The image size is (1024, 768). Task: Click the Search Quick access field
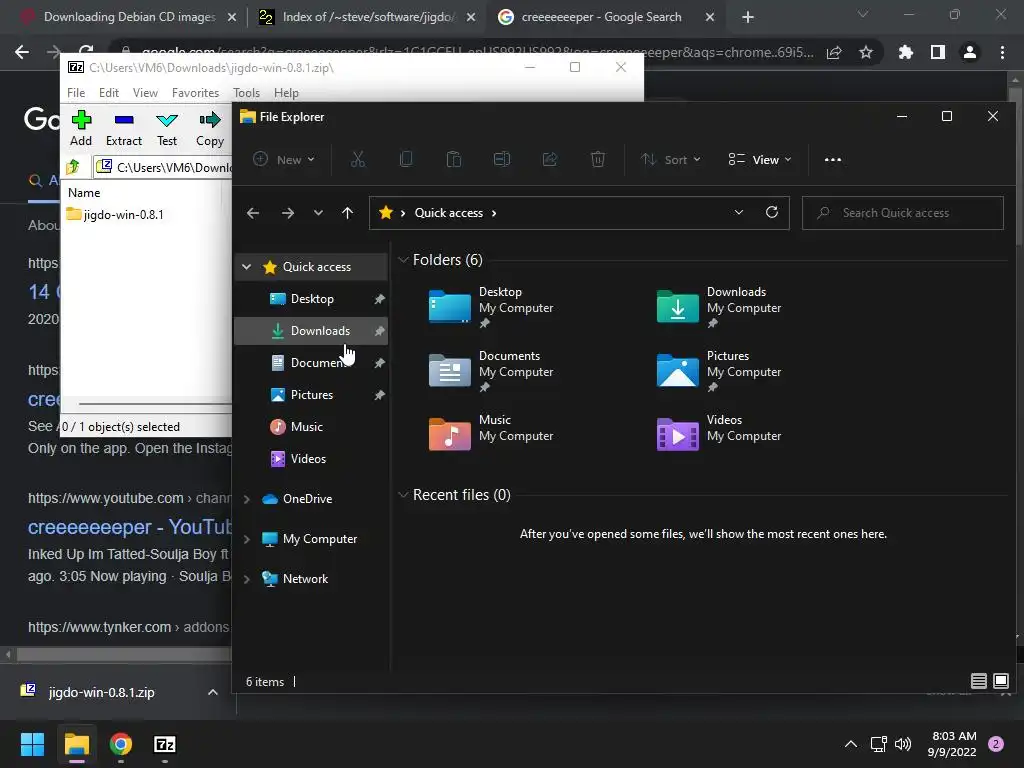click(903, 213)
